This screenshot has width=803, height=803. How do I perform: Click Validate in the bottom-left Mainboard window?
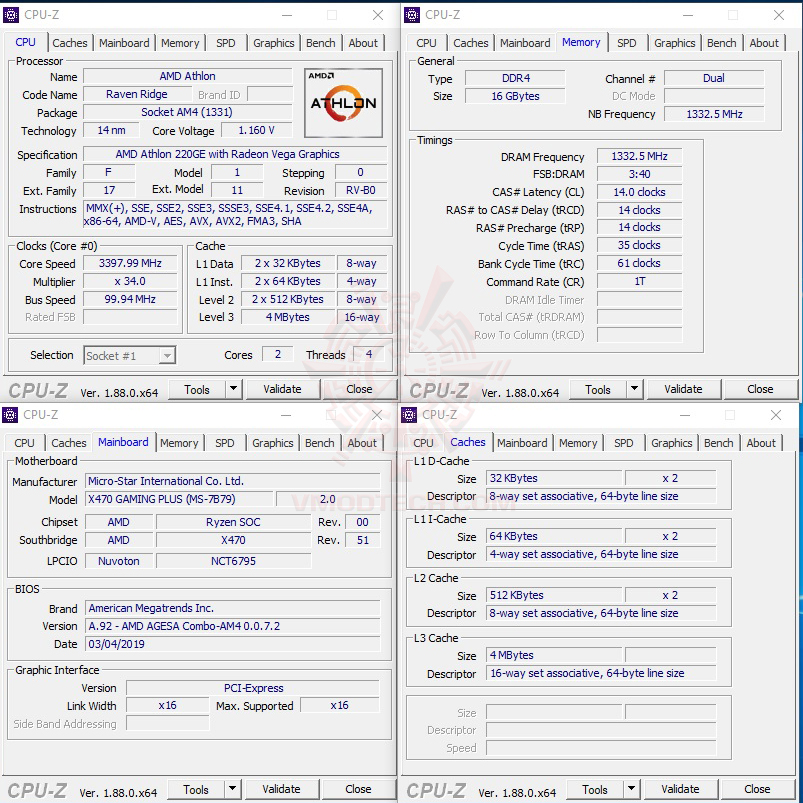pyautogui.click(x=281, y=789)
